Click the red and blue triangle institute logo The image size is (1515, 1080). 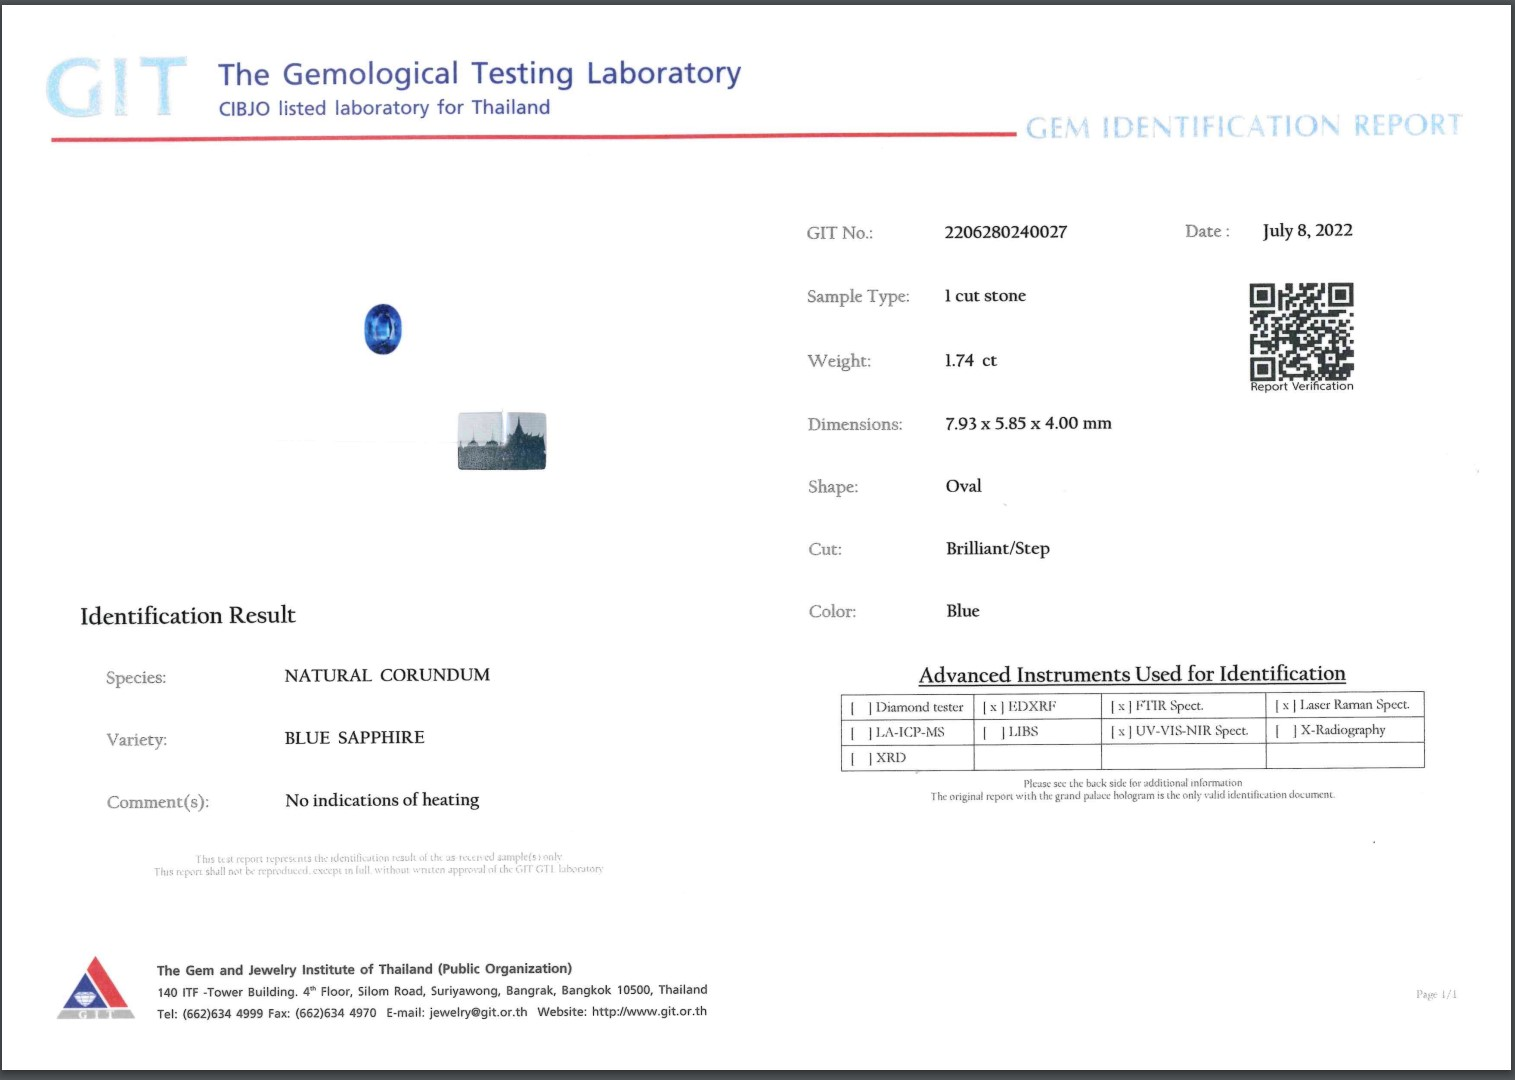95,988
